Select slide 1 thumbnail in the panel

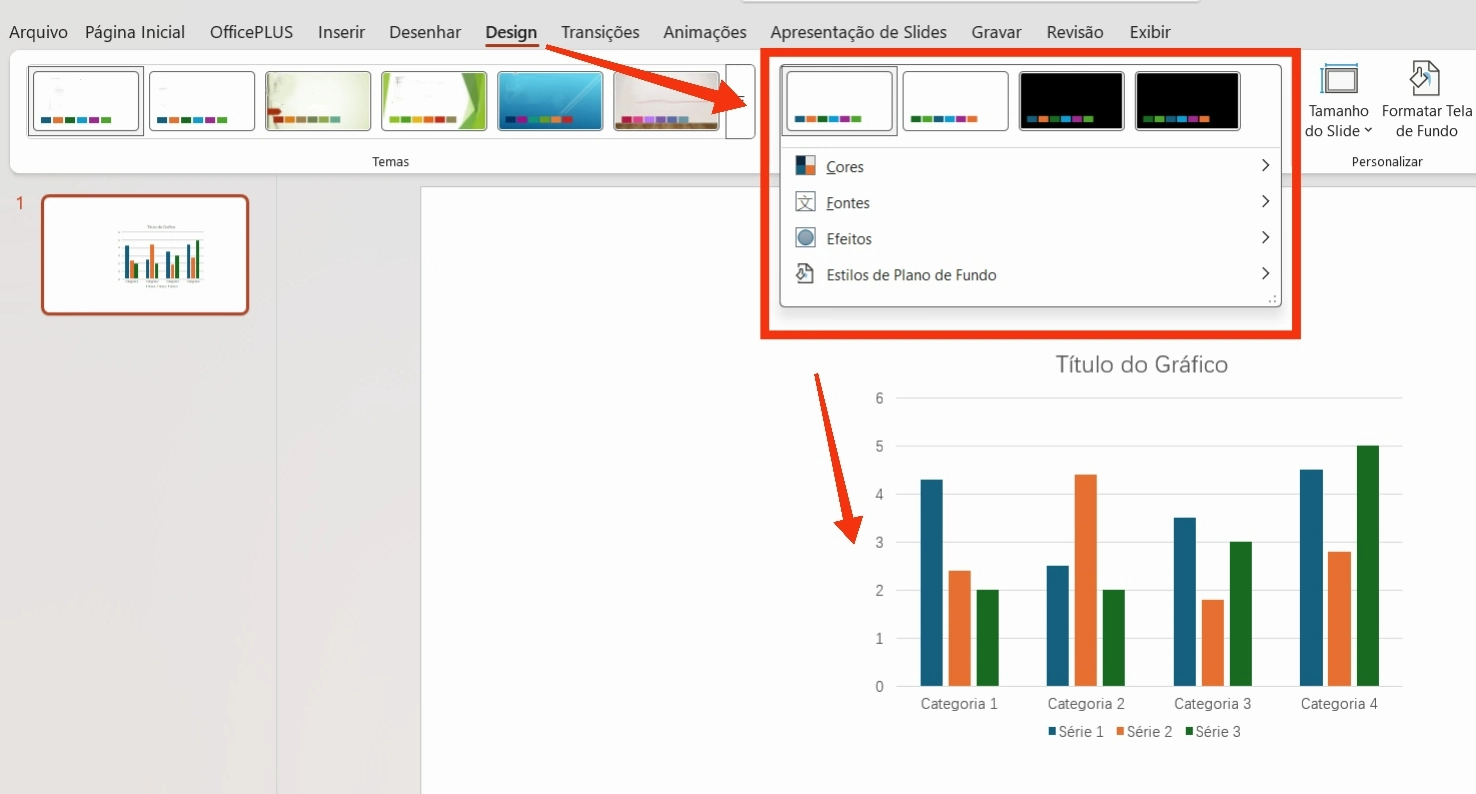[145, 255]
